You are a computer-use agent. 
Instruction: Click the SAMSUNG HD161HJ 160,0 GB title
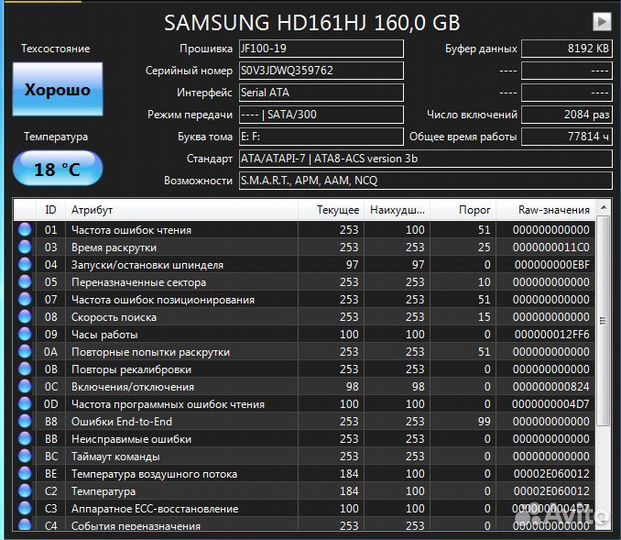(x=312, y=23)
